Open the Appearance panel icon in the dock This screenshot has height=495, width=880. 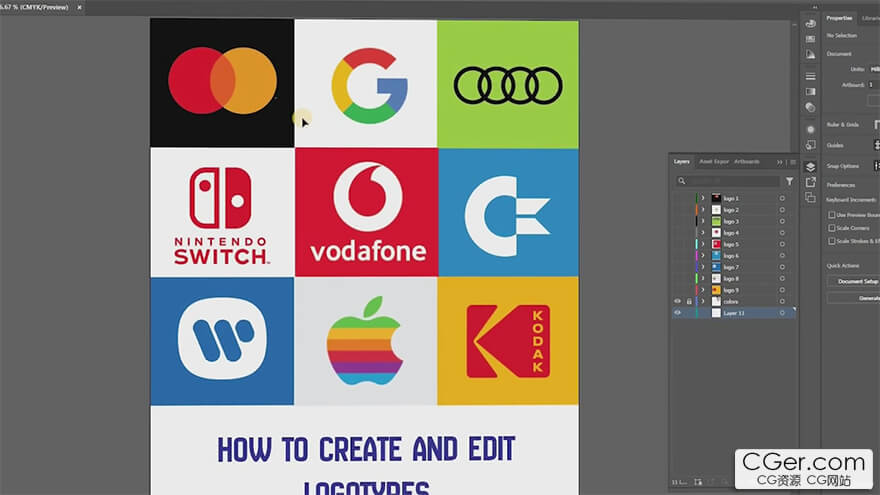pyautogui.click(x=810, y=130)
